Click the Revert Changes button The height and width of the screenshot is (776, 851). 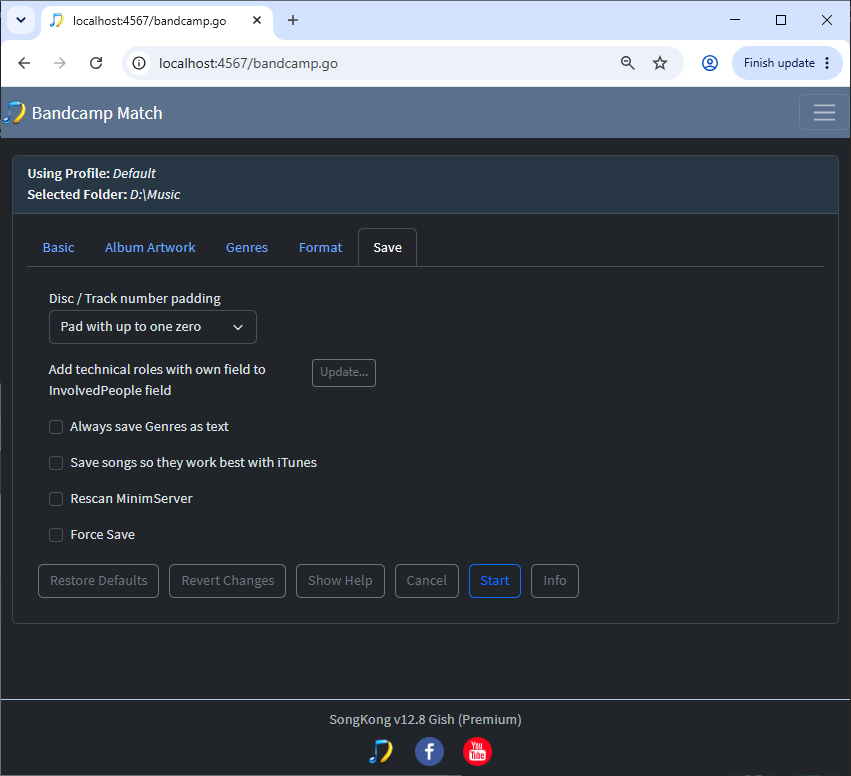click(x=227, y=581)
